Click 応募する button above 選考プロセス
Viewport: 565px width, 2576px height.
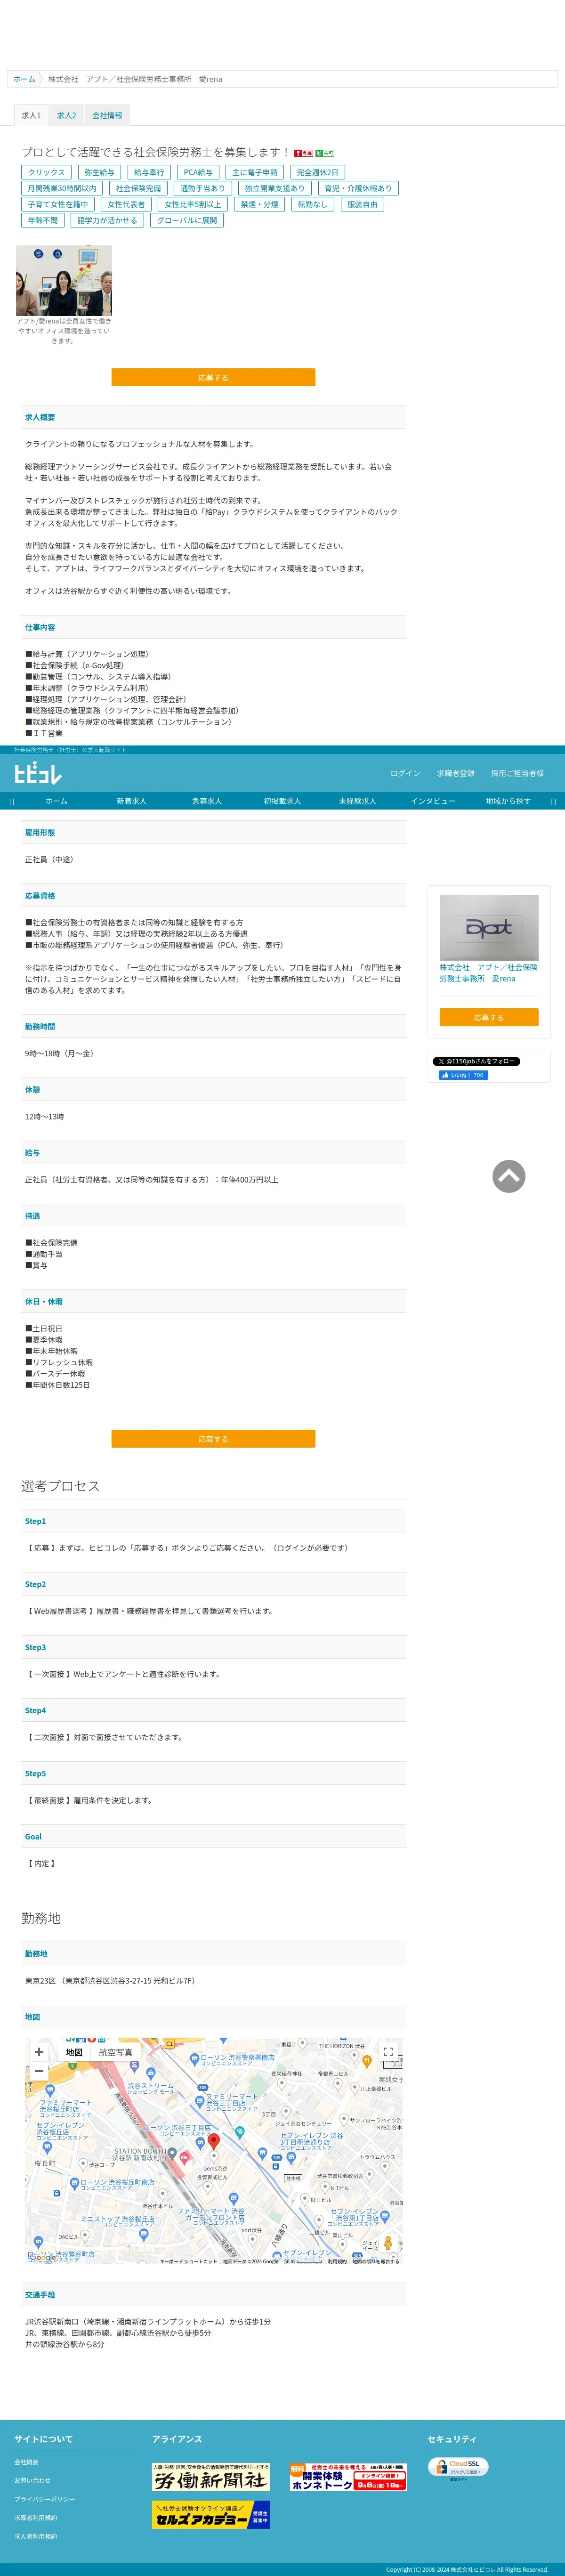(x=213, y=1439)
